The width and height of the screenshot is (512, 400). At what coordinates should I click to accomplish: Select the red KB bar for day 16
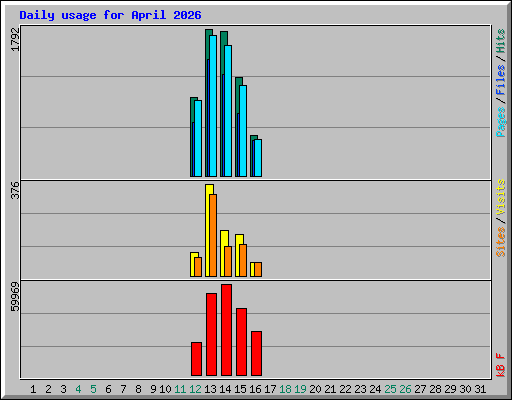point(256,353)
